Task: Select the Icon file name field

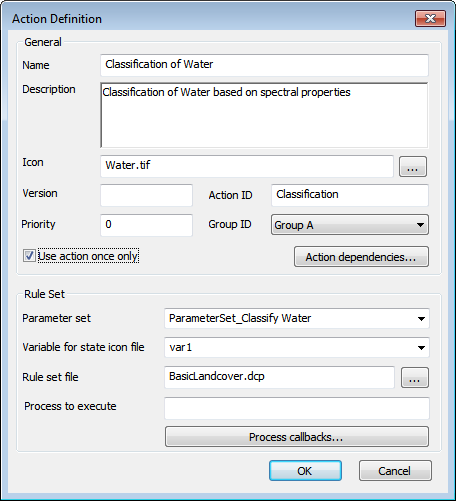Action: pyautogui.click(x=247, y=166)
